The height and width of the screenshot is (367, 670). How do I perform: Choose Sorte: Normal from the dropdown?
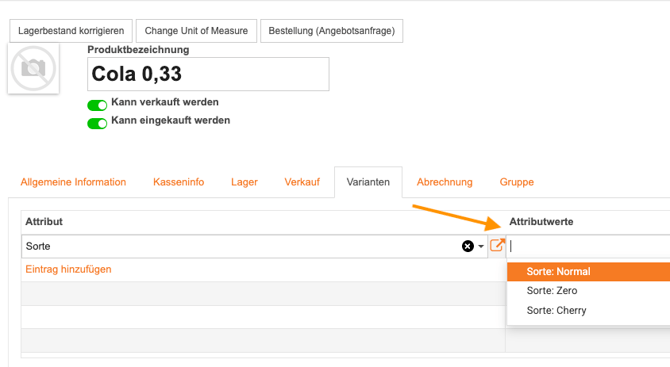[588, 272]
